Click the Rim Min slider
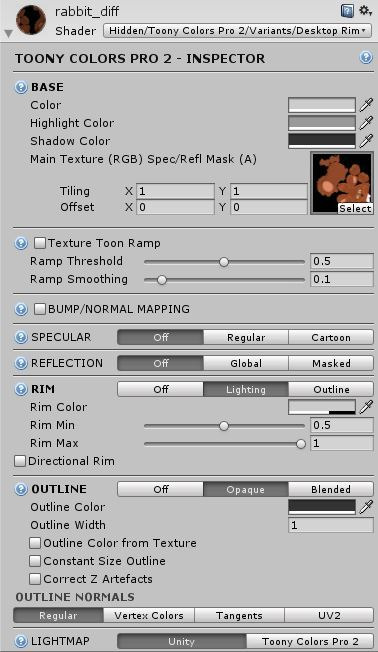This screenshot has height=652, width=378. [x=224, y=426]
